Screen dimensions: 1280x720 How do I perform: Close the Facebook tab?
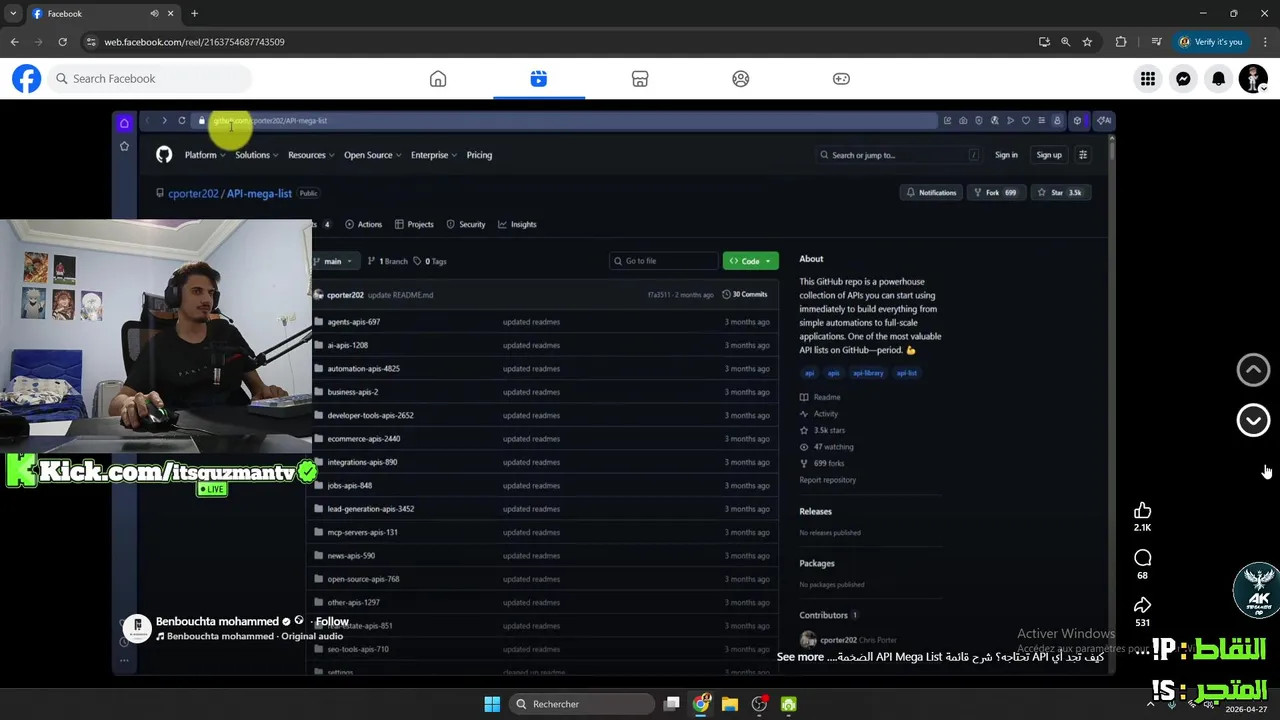[171, 14]
